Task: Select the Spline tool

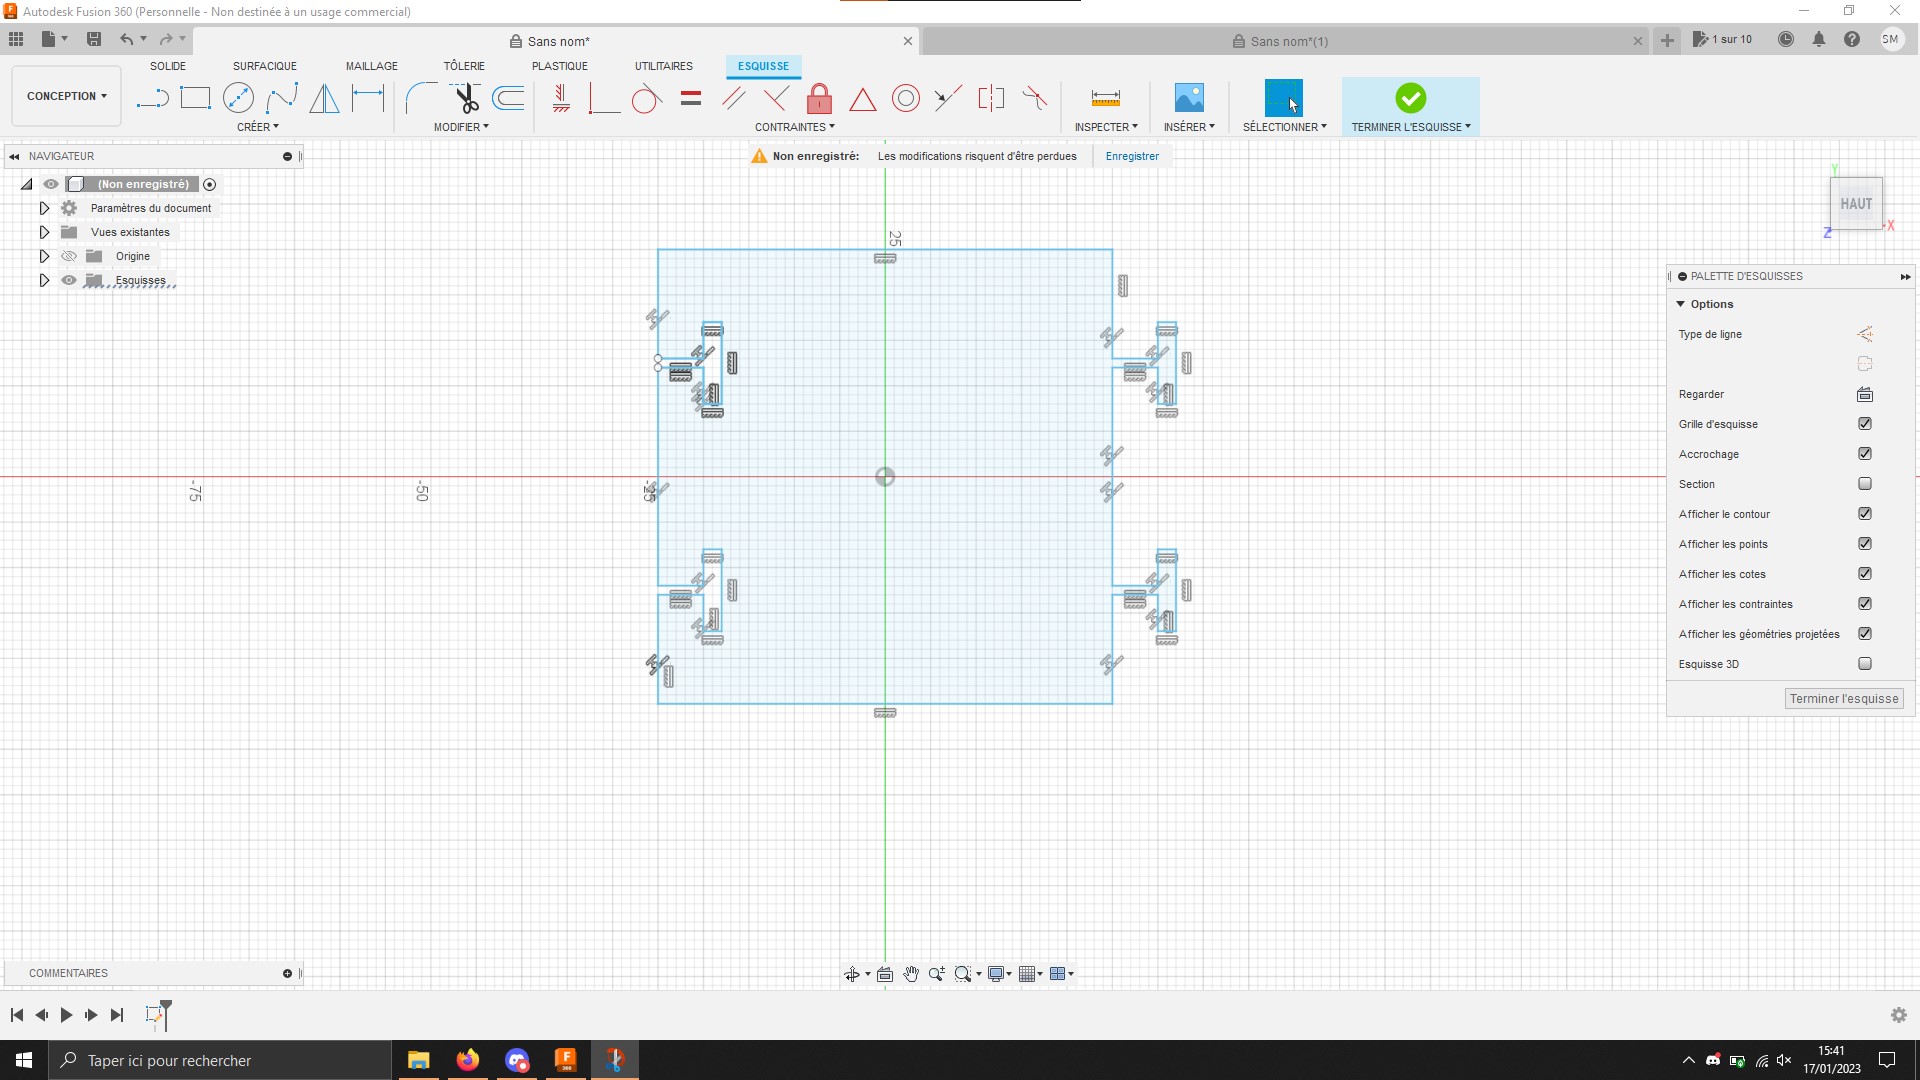Action: (x=282, y=98)
